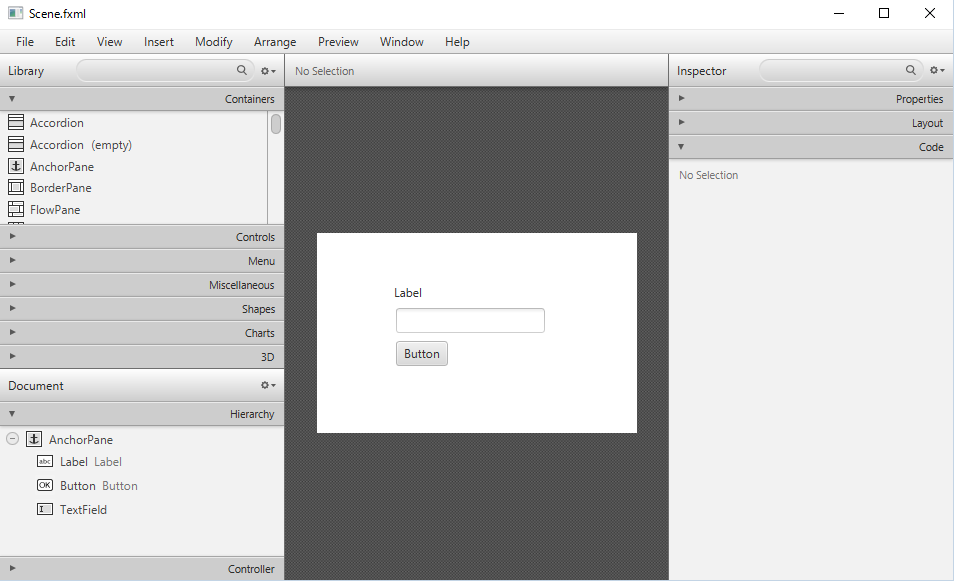This screenshot has width=954, height=581.
Task: Open the Preview menu
Action: pyautogui.click(x=337, y=42)
